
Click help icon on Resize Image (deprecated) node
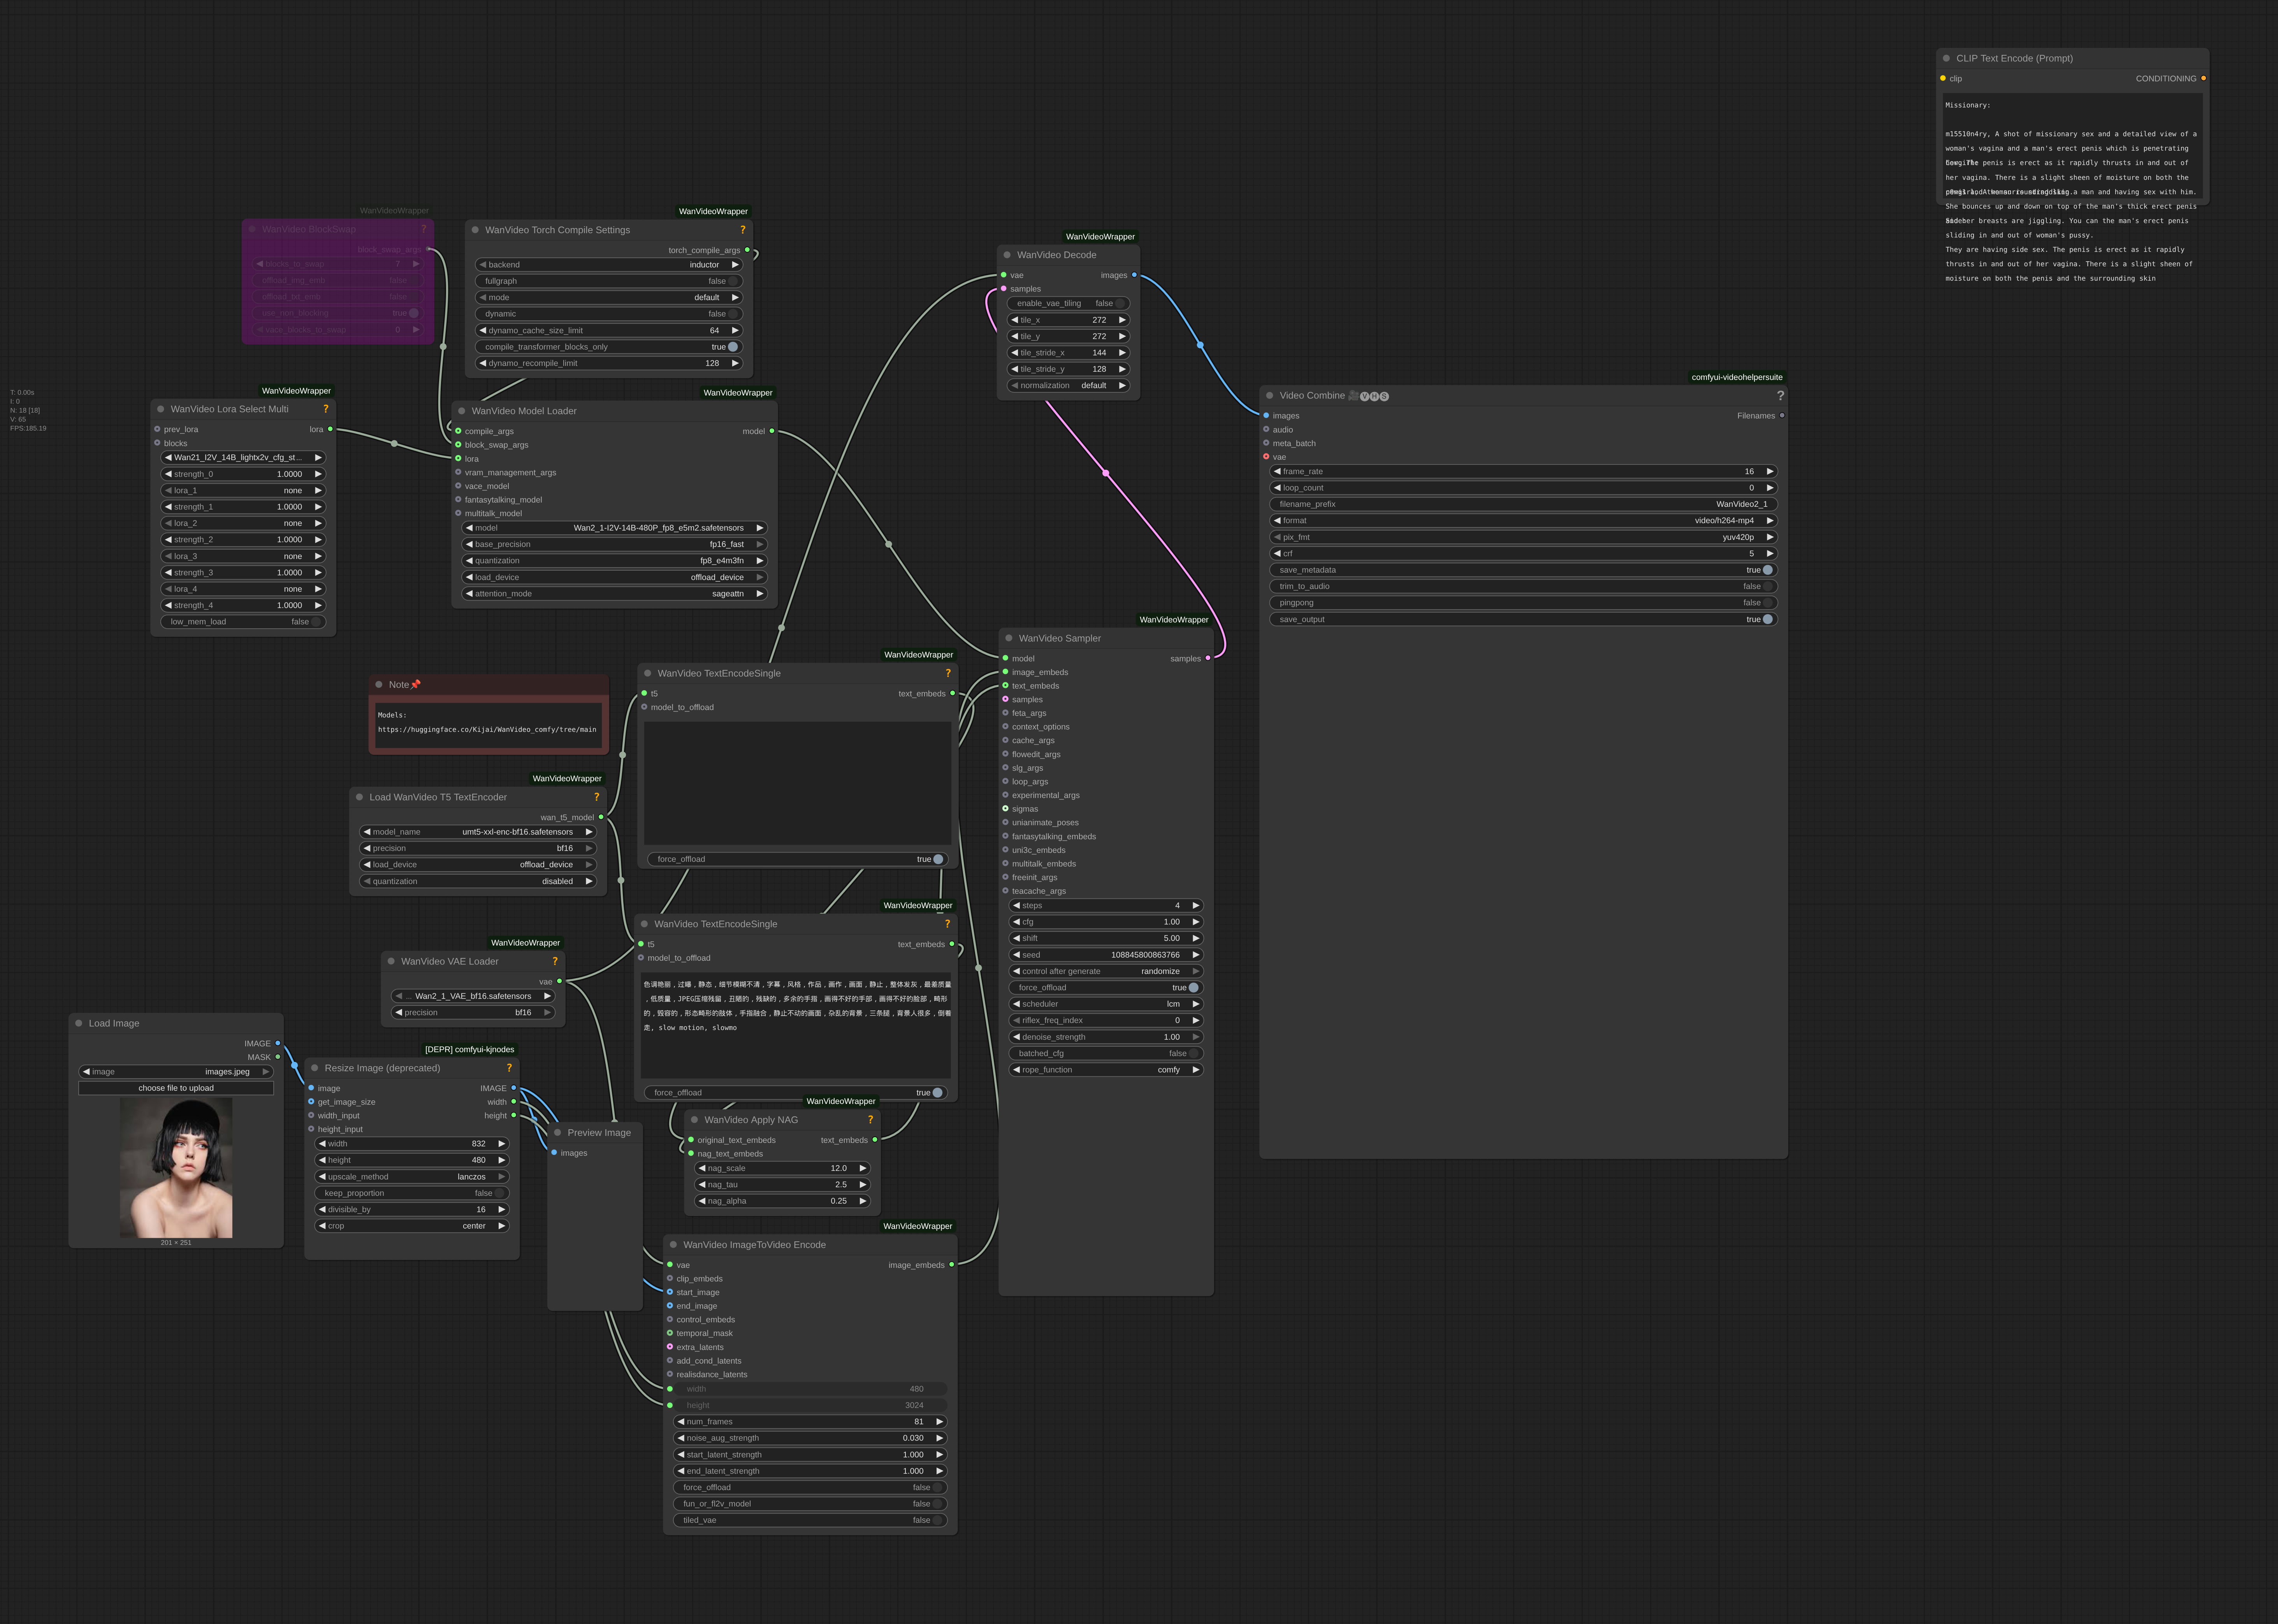tap(509, 1068)
